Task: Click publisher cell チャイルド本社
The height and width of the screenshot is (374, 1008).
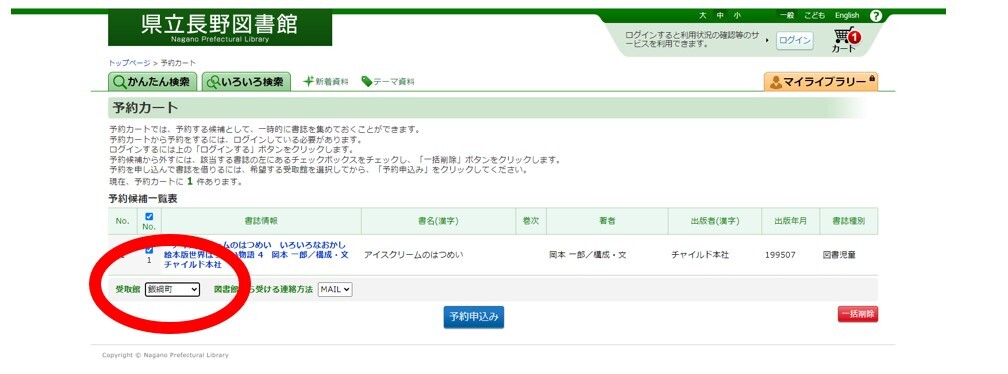Action: tap(700, 255)
